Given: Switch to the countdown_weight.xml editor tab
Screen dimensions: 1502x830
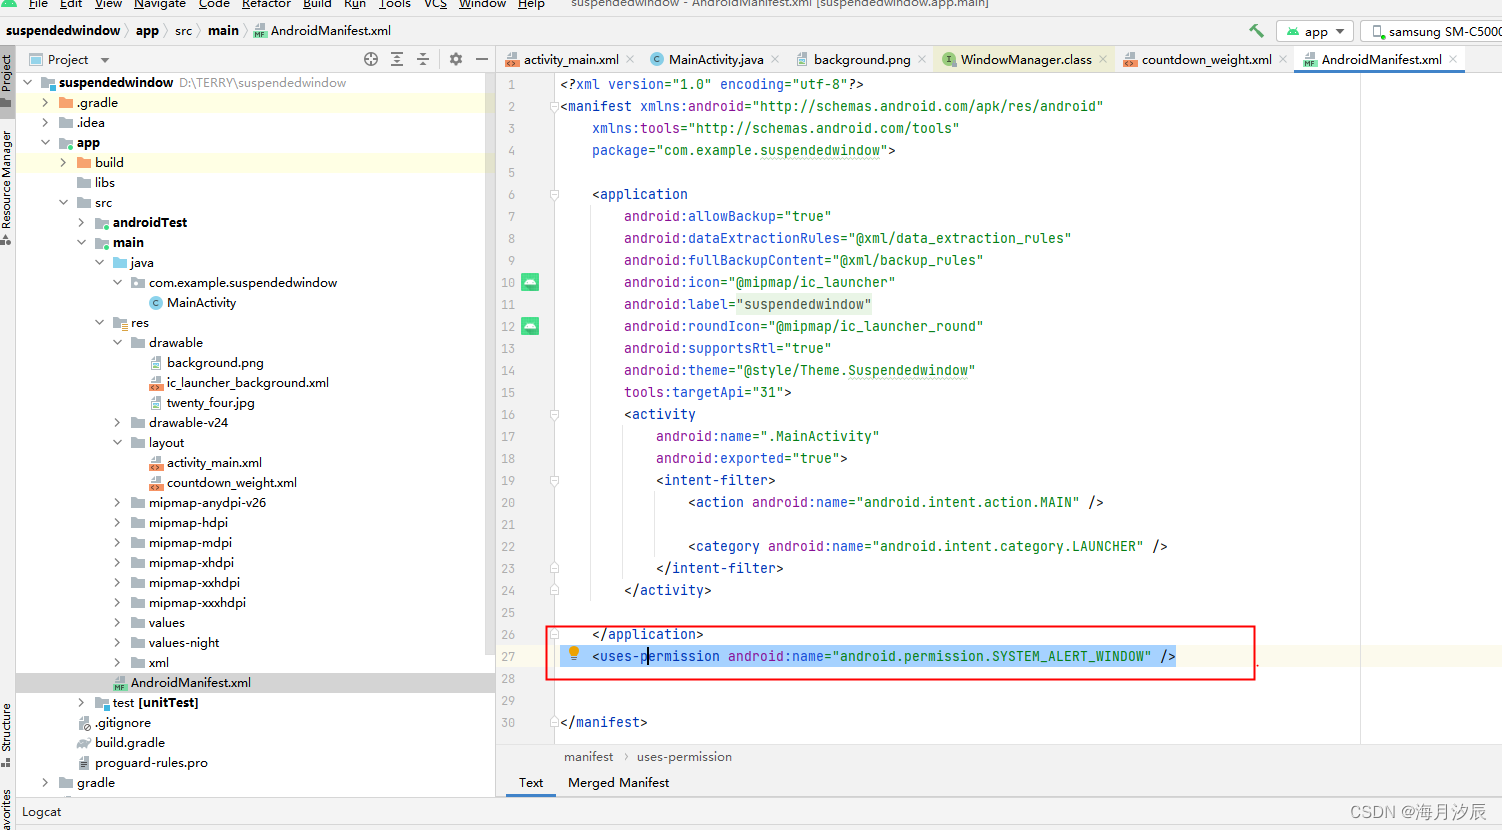Looking at the screenshot, I should tap(1206, 59).
